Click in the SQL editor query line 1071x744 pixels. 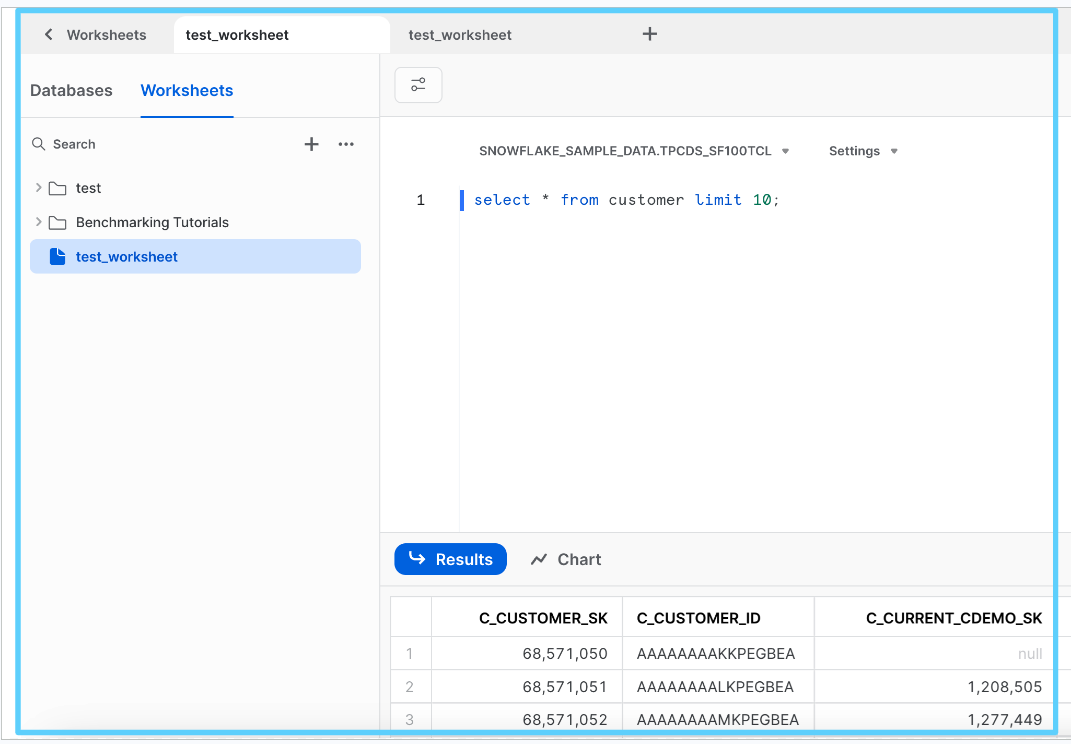click(x=626, y=200)
